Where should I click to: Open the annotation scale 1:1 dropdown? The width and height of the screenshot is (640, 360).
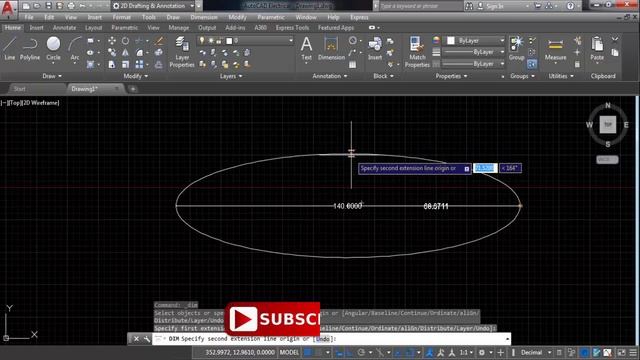click(x=466, y=352)
